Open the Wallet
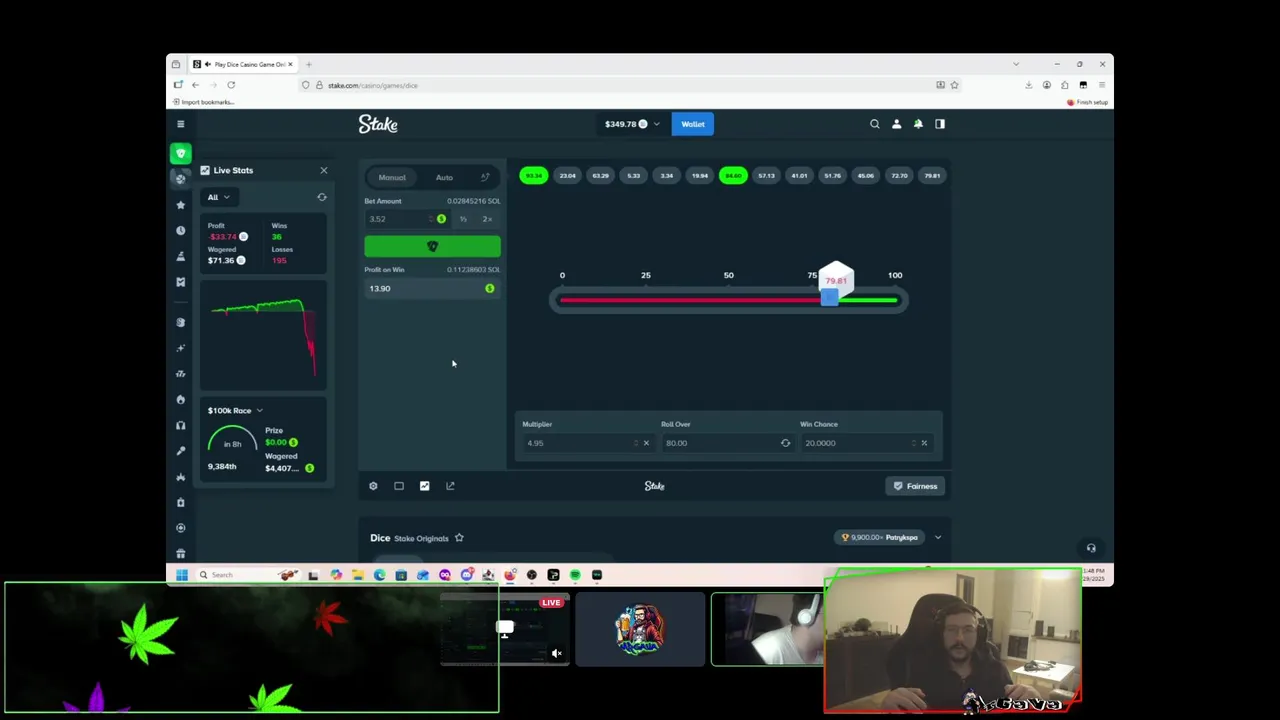This screenshot has height=720, width=1280. point(693,124)
